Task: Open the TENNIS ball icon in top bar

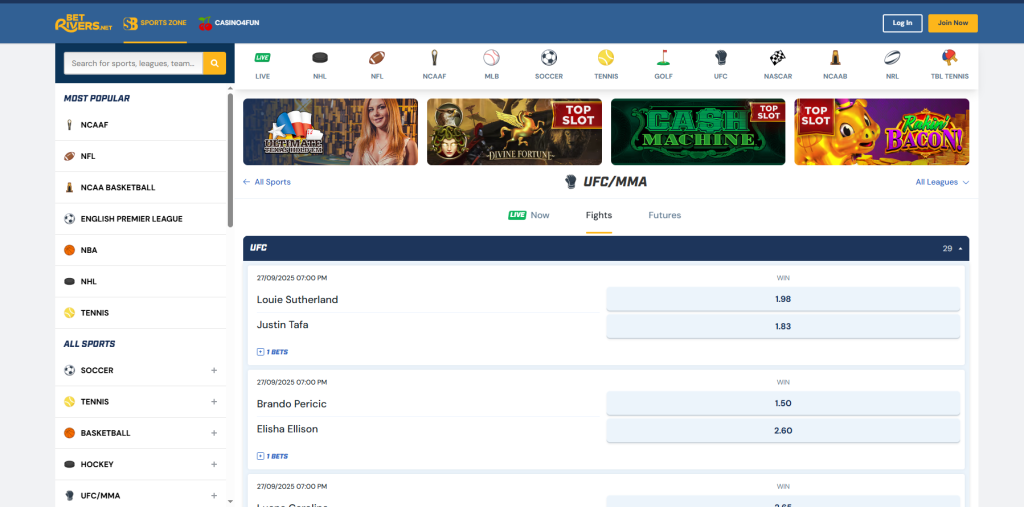Action: (606, 57)
